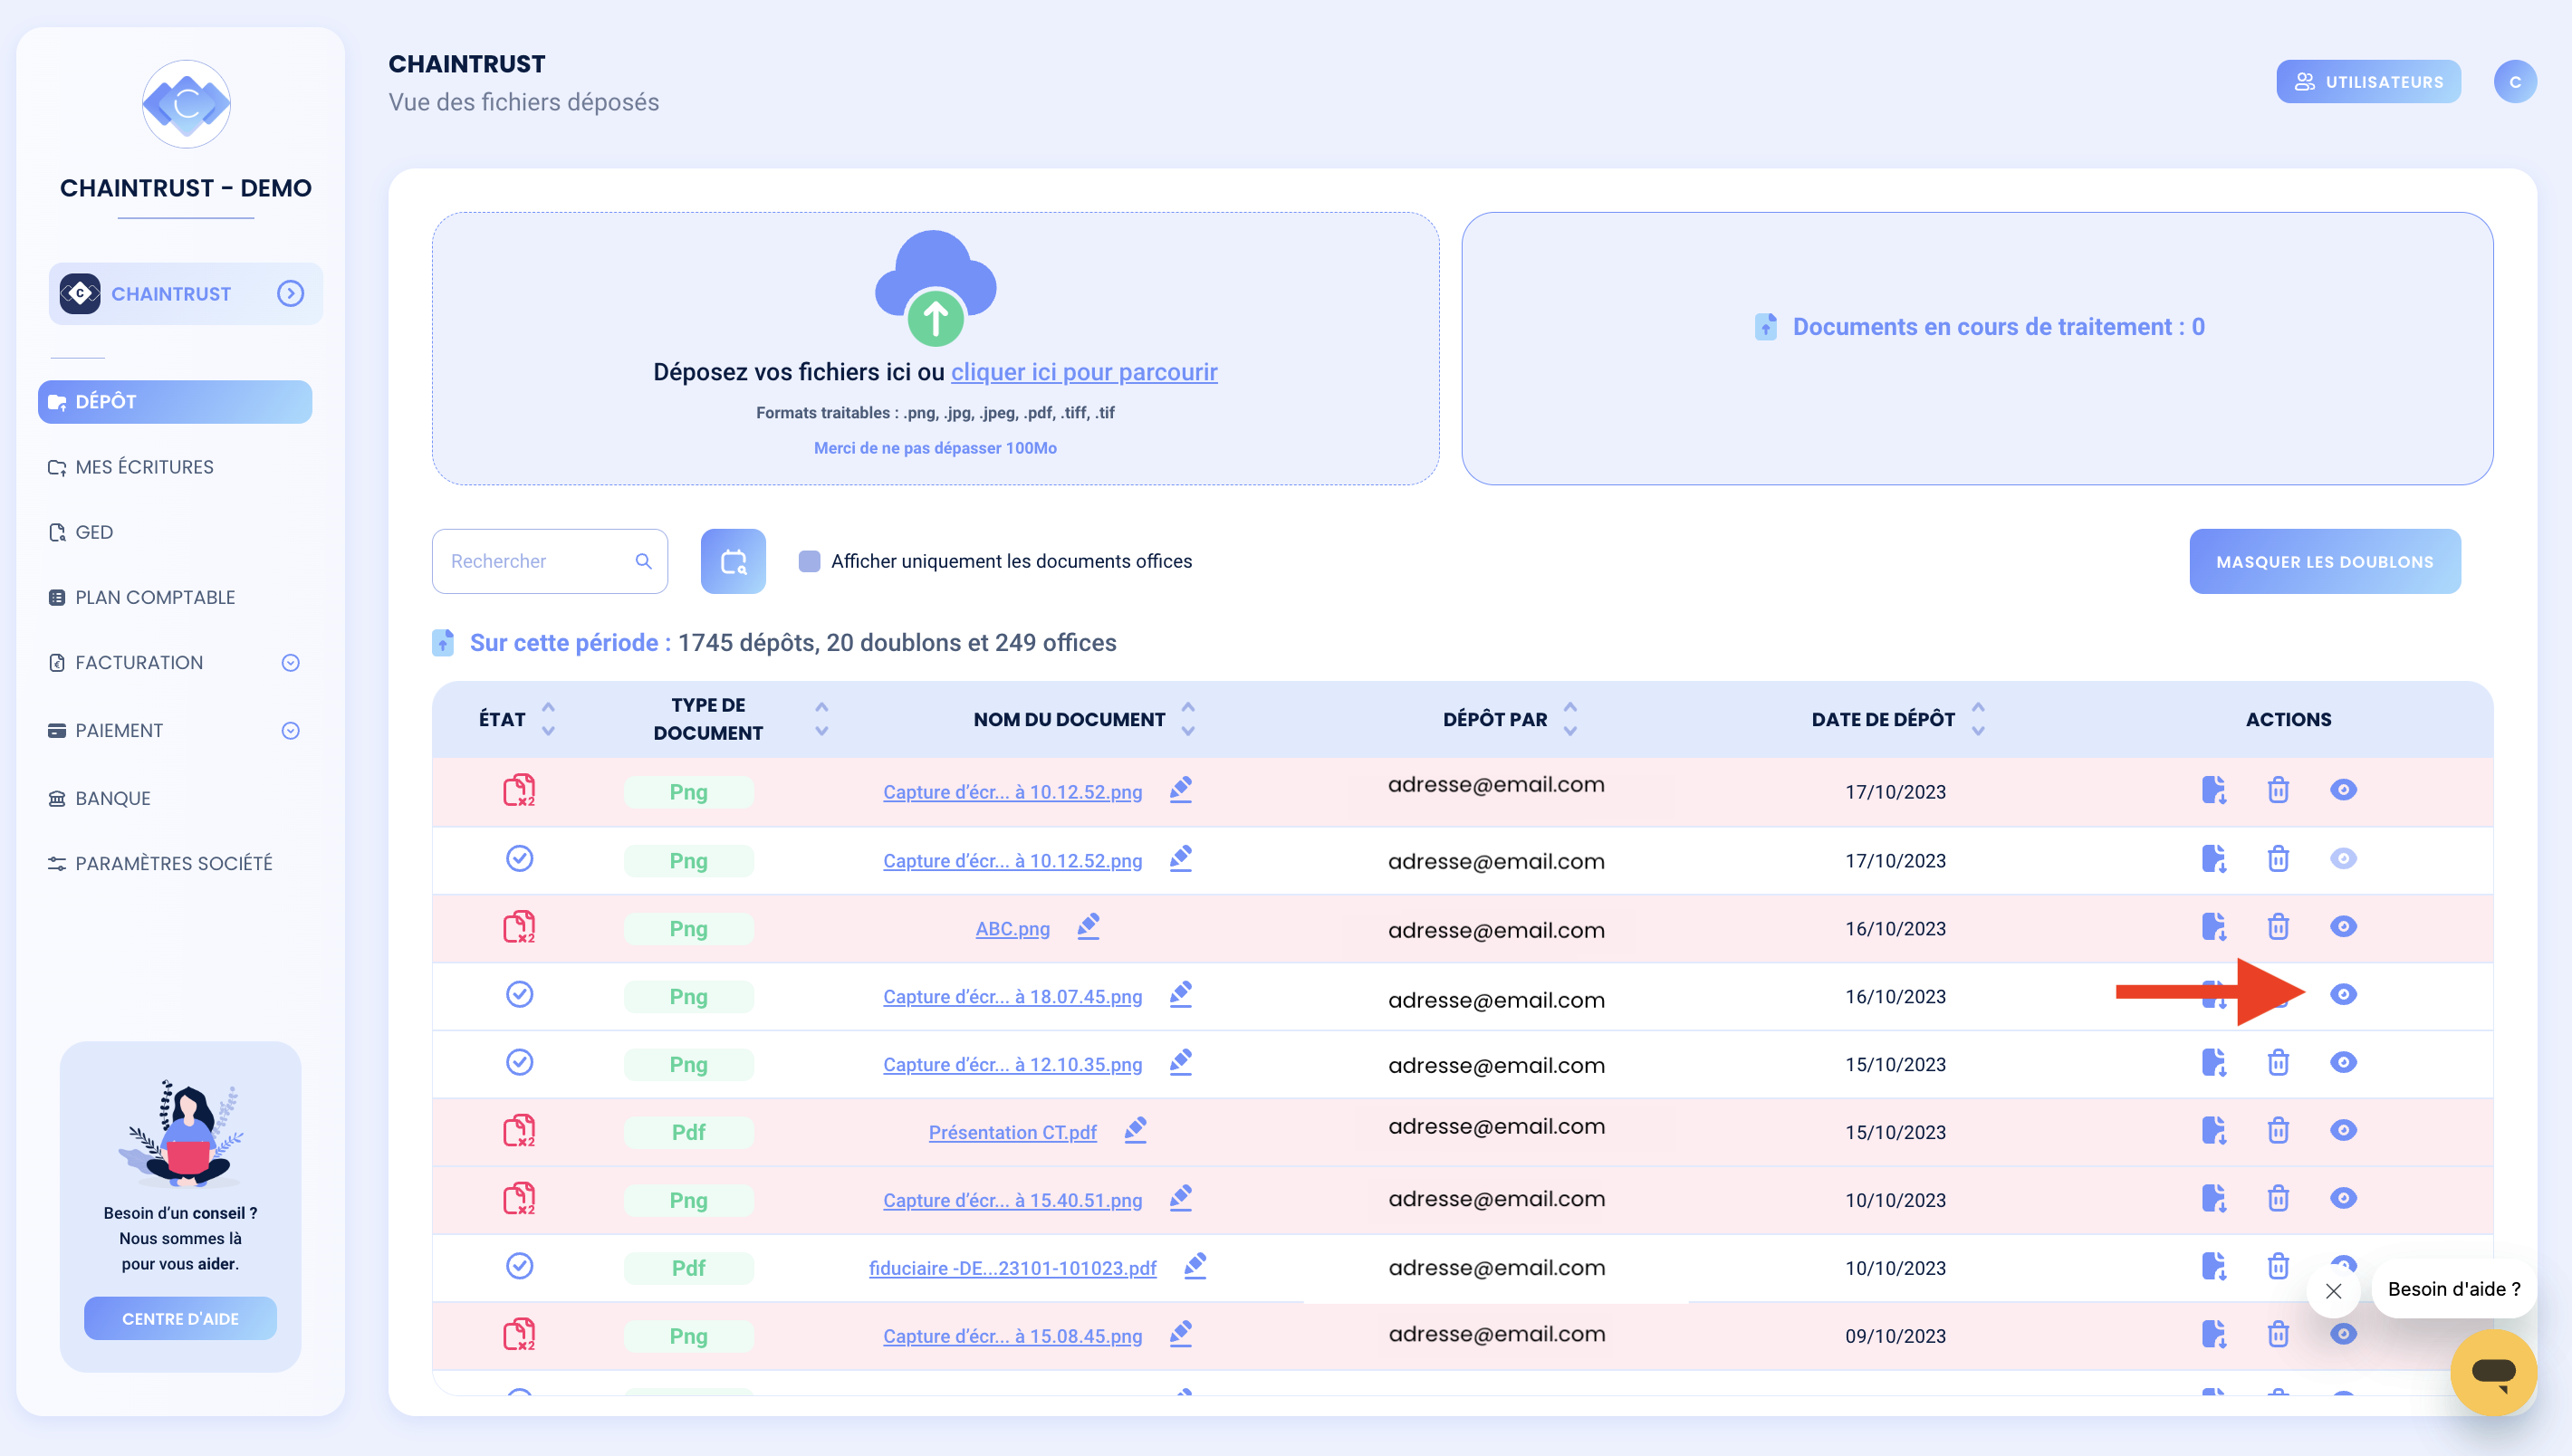Open the Chaintrust company switcher arrow
The image size is (2572, 1456).
(x=290, y=293)
